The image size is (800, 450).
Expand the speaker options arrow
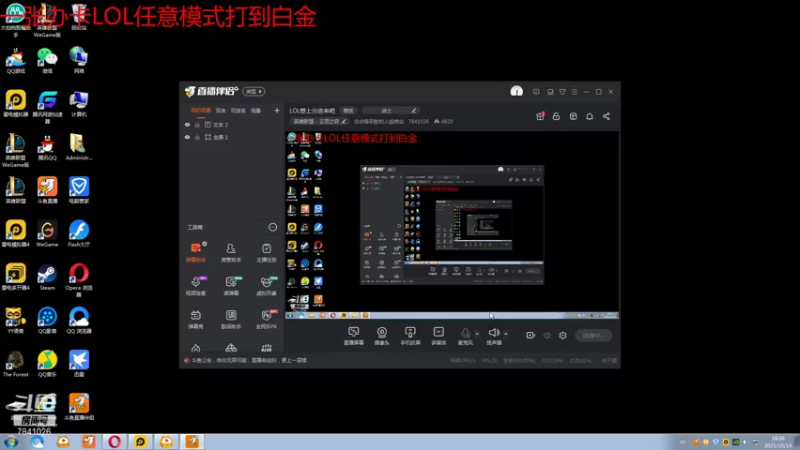506,334
